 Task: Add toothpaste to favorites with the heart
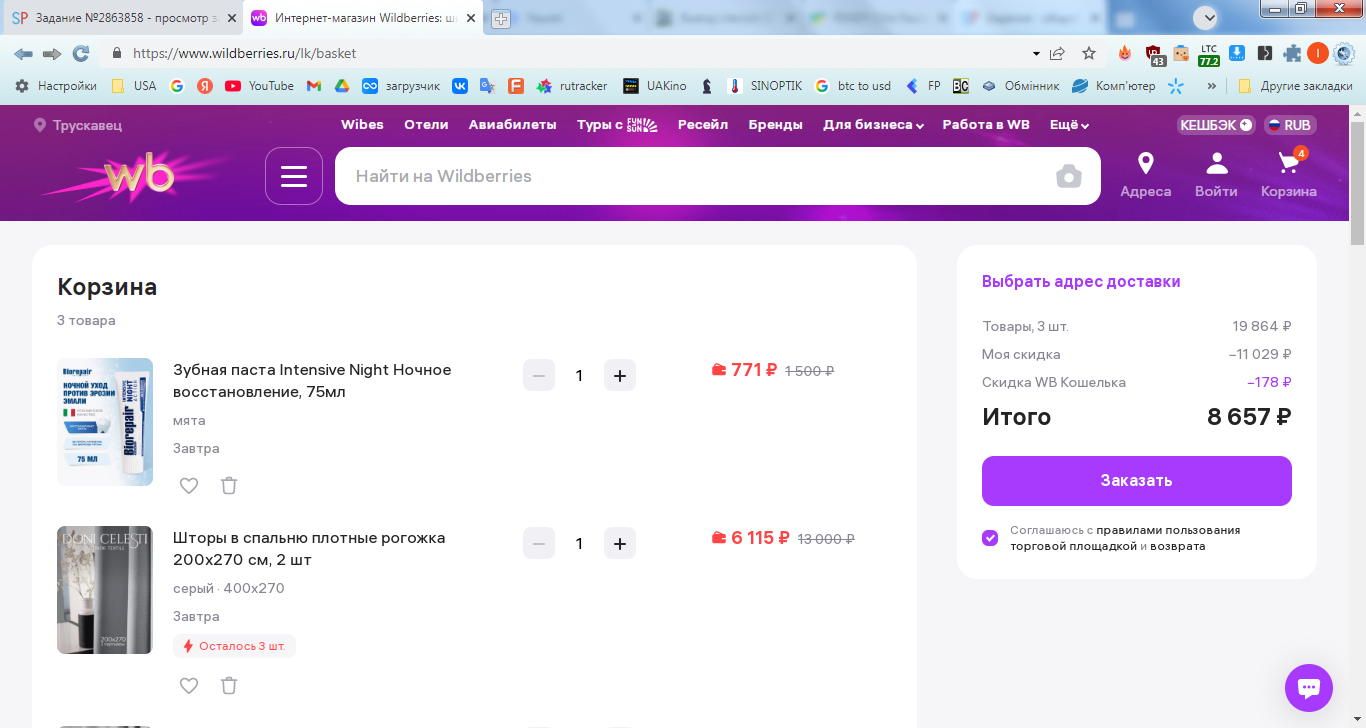(x=189, y=486)
